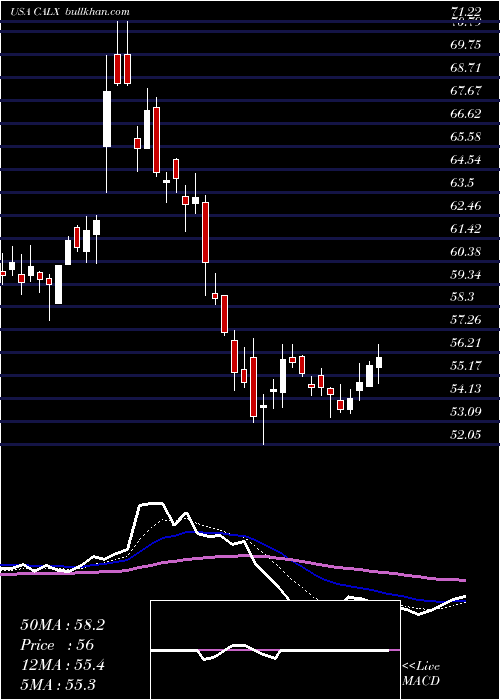Click the 65.58 price axis label

click(466, 137)
